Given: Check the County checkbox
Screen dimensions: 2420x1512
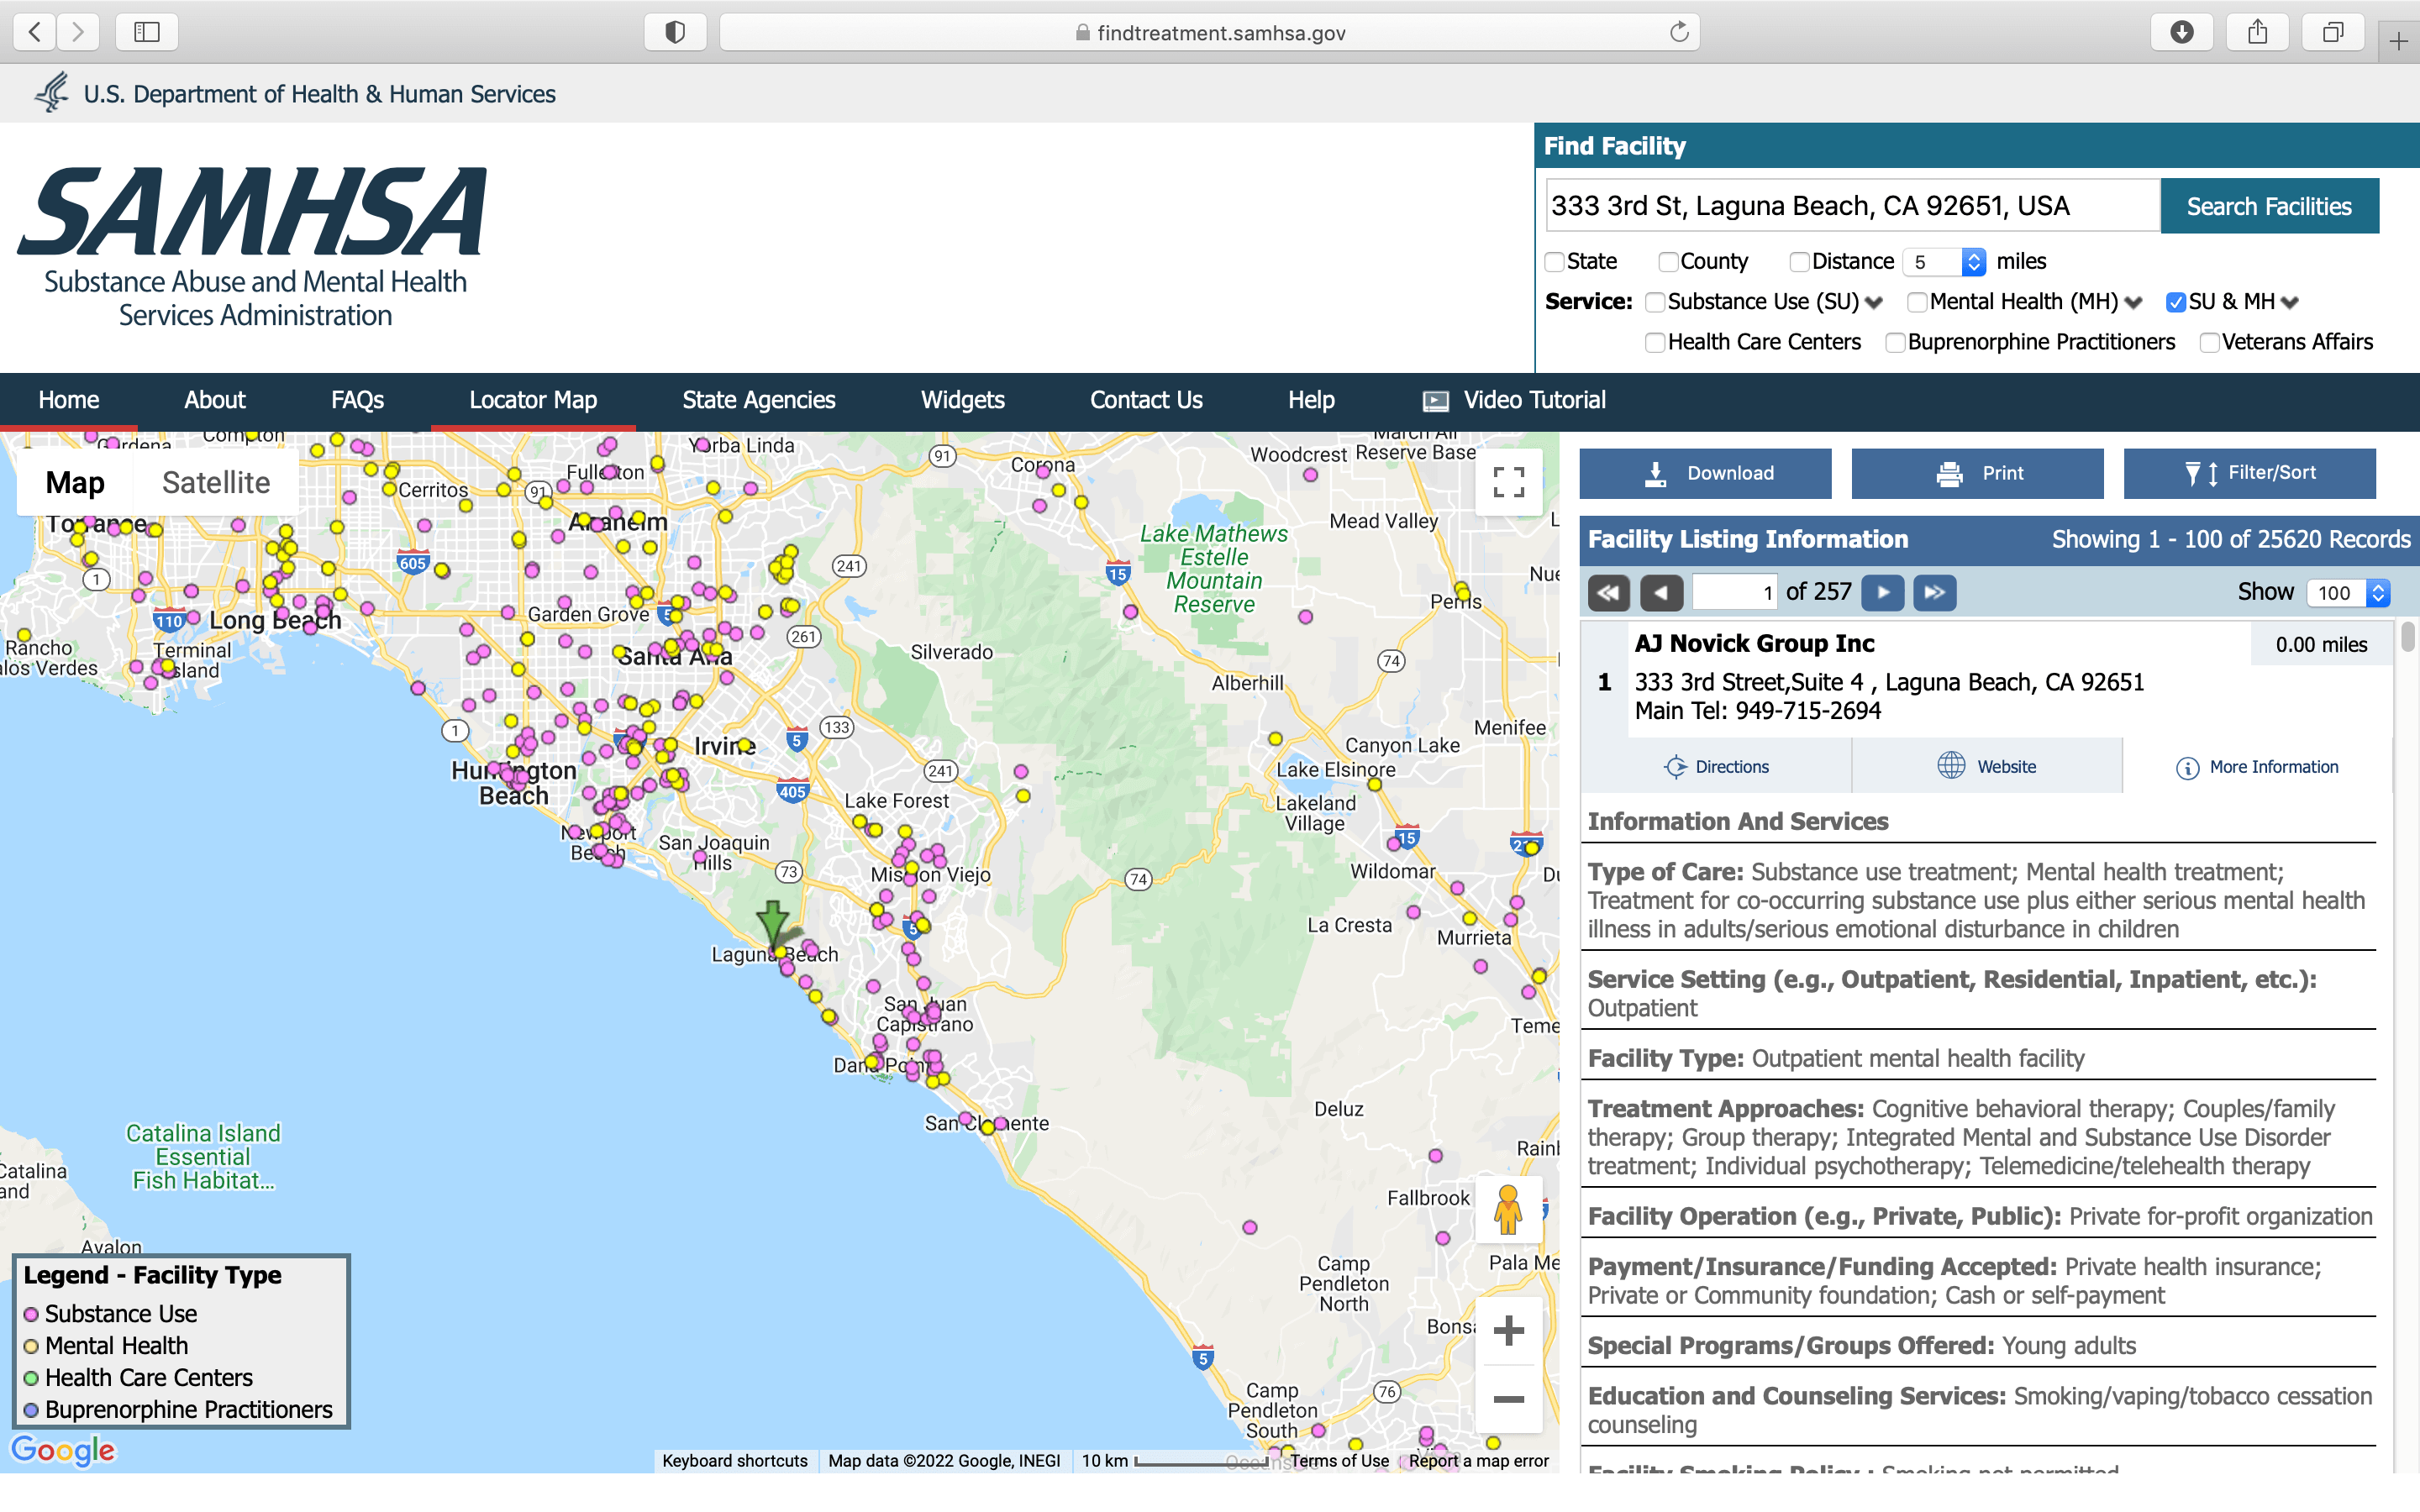Looking at the screenshot, I should click(x=1668, y=262).
